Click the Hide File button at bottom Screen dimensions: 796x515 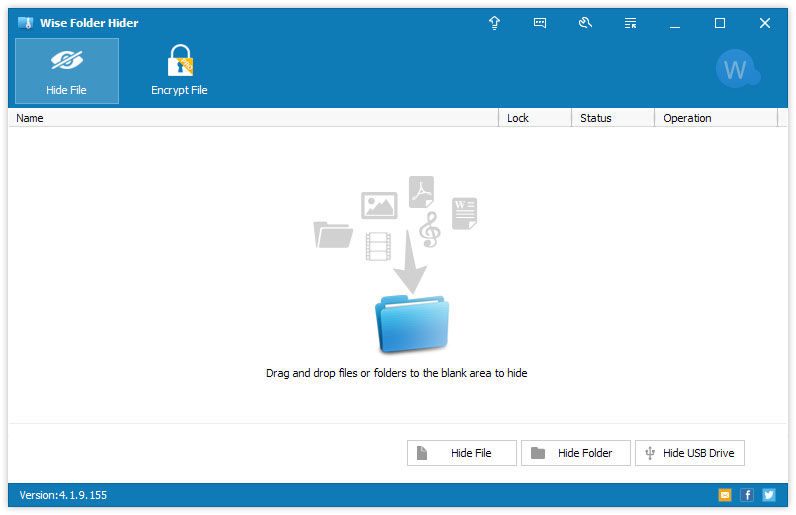point(462,453)
